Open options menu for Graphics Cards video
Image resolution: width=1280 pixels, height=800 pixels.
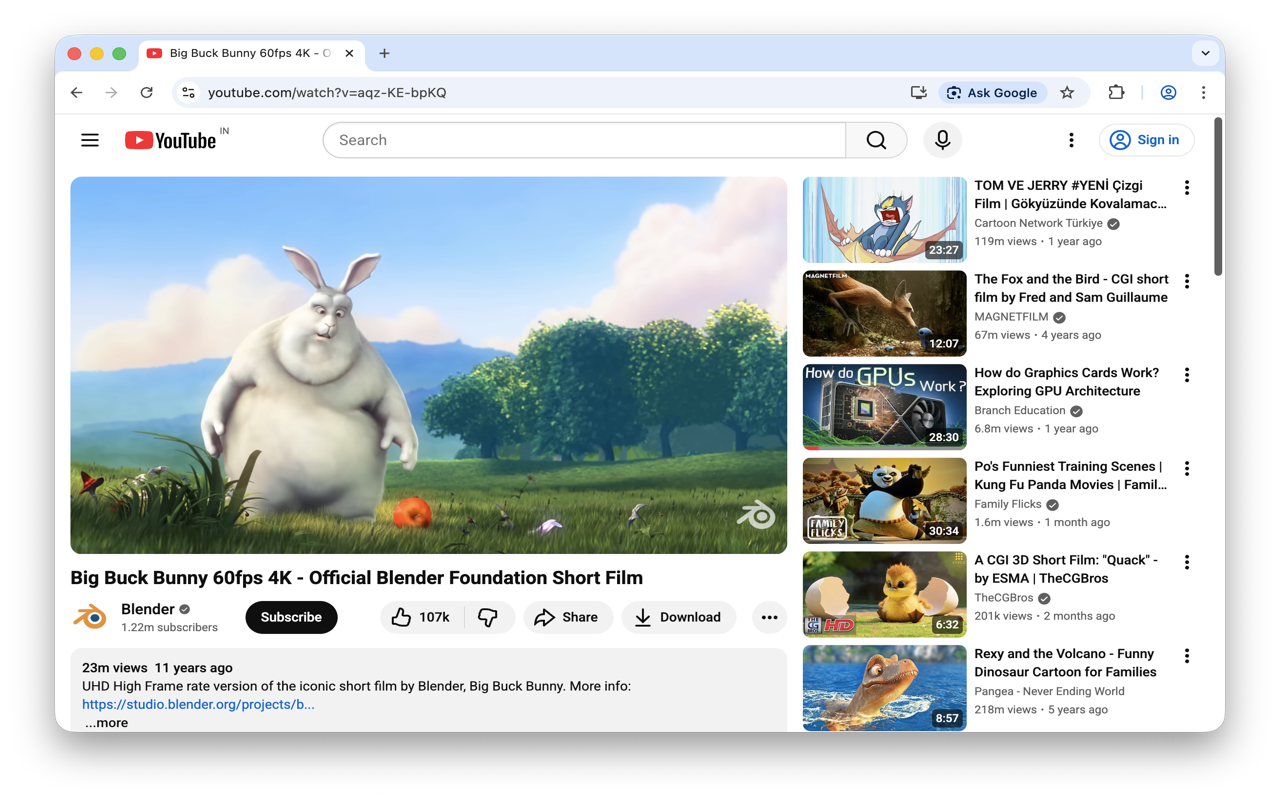tap(1187, 375)
